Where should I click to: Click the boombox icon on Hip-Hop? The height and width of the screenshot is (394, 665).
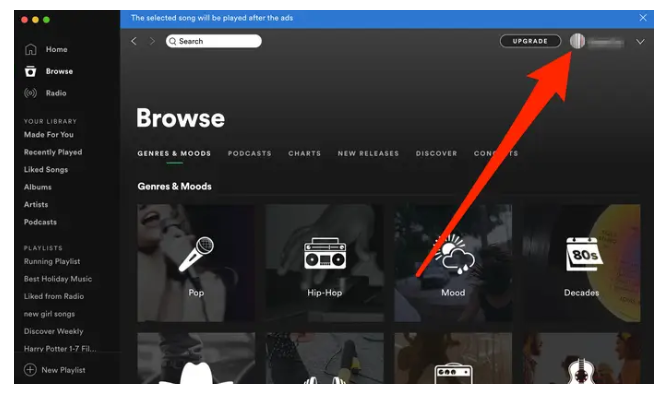coord(325,254)
